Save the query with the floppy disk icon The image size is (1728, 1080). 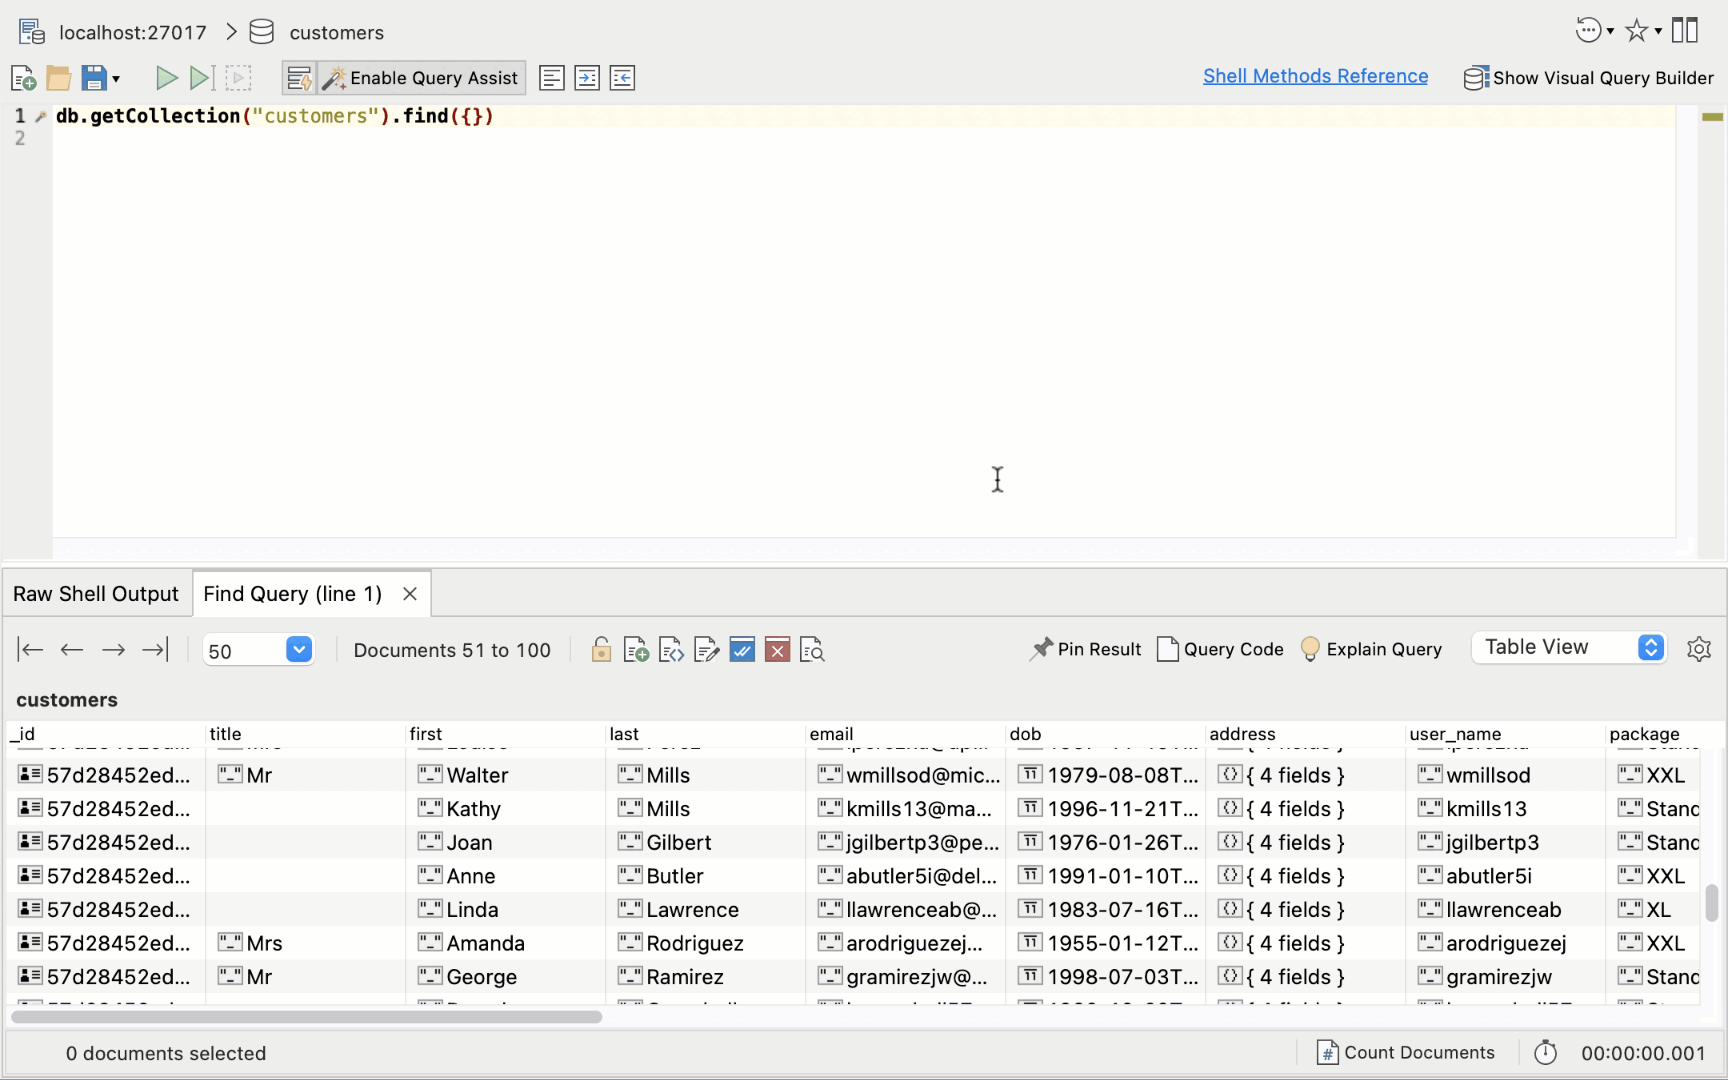94,78
